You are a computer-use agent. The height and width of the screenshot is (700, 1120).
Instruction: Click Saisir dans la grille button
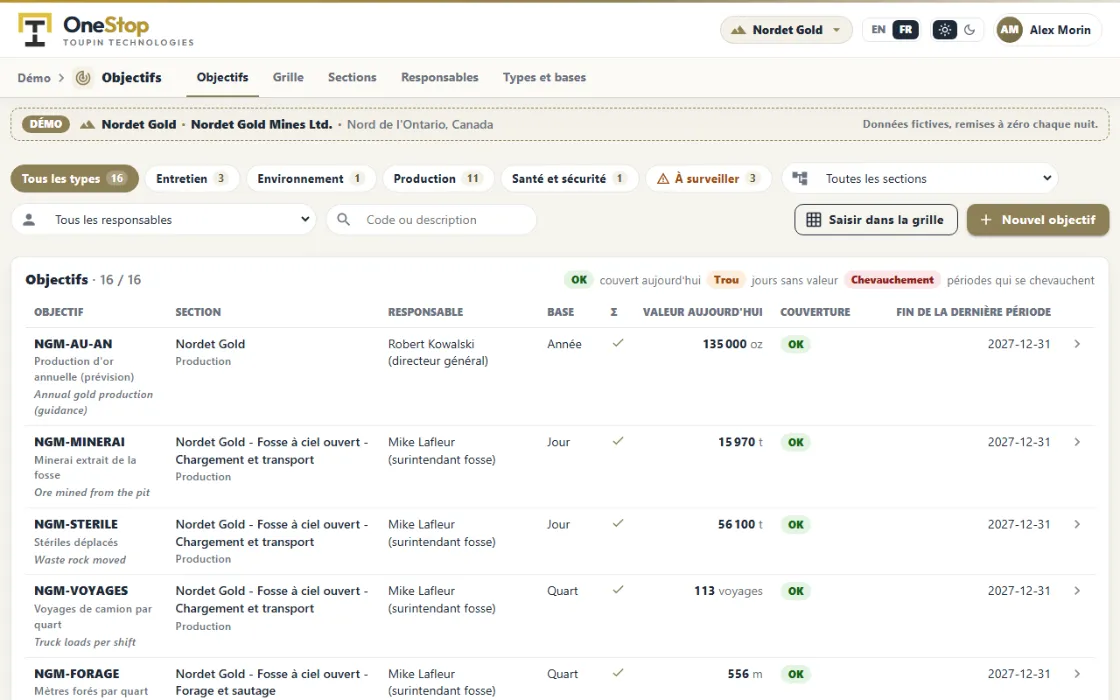876,220
